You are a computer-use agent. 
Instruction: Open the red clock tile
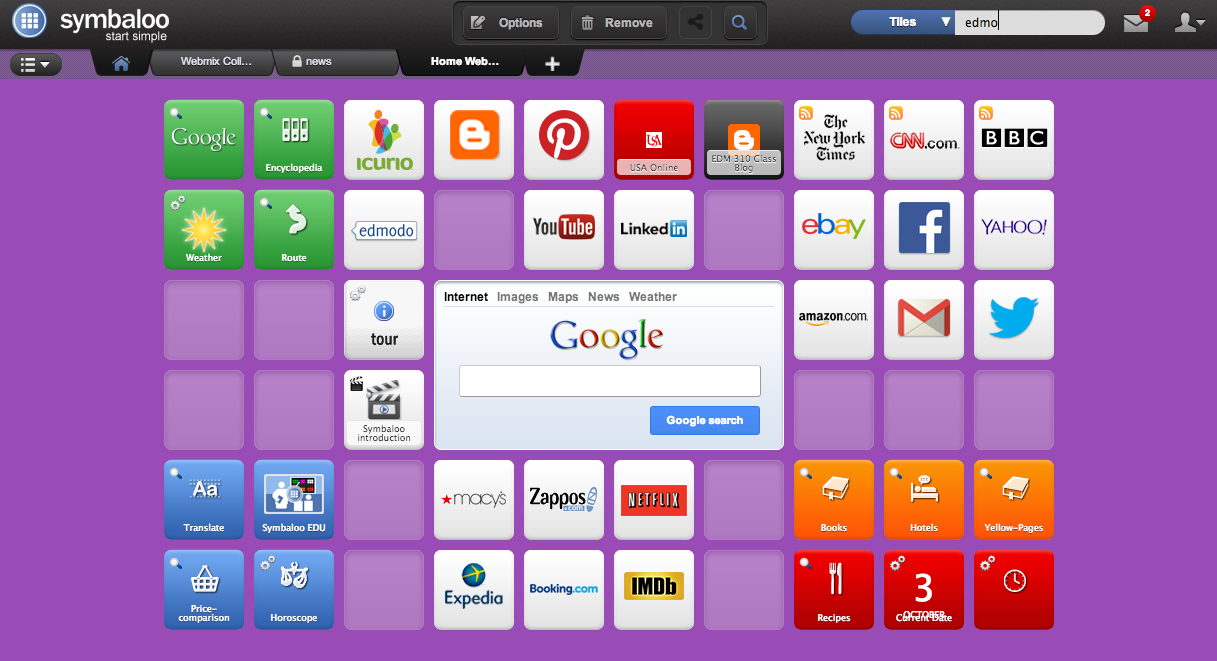click(1014, 590)
